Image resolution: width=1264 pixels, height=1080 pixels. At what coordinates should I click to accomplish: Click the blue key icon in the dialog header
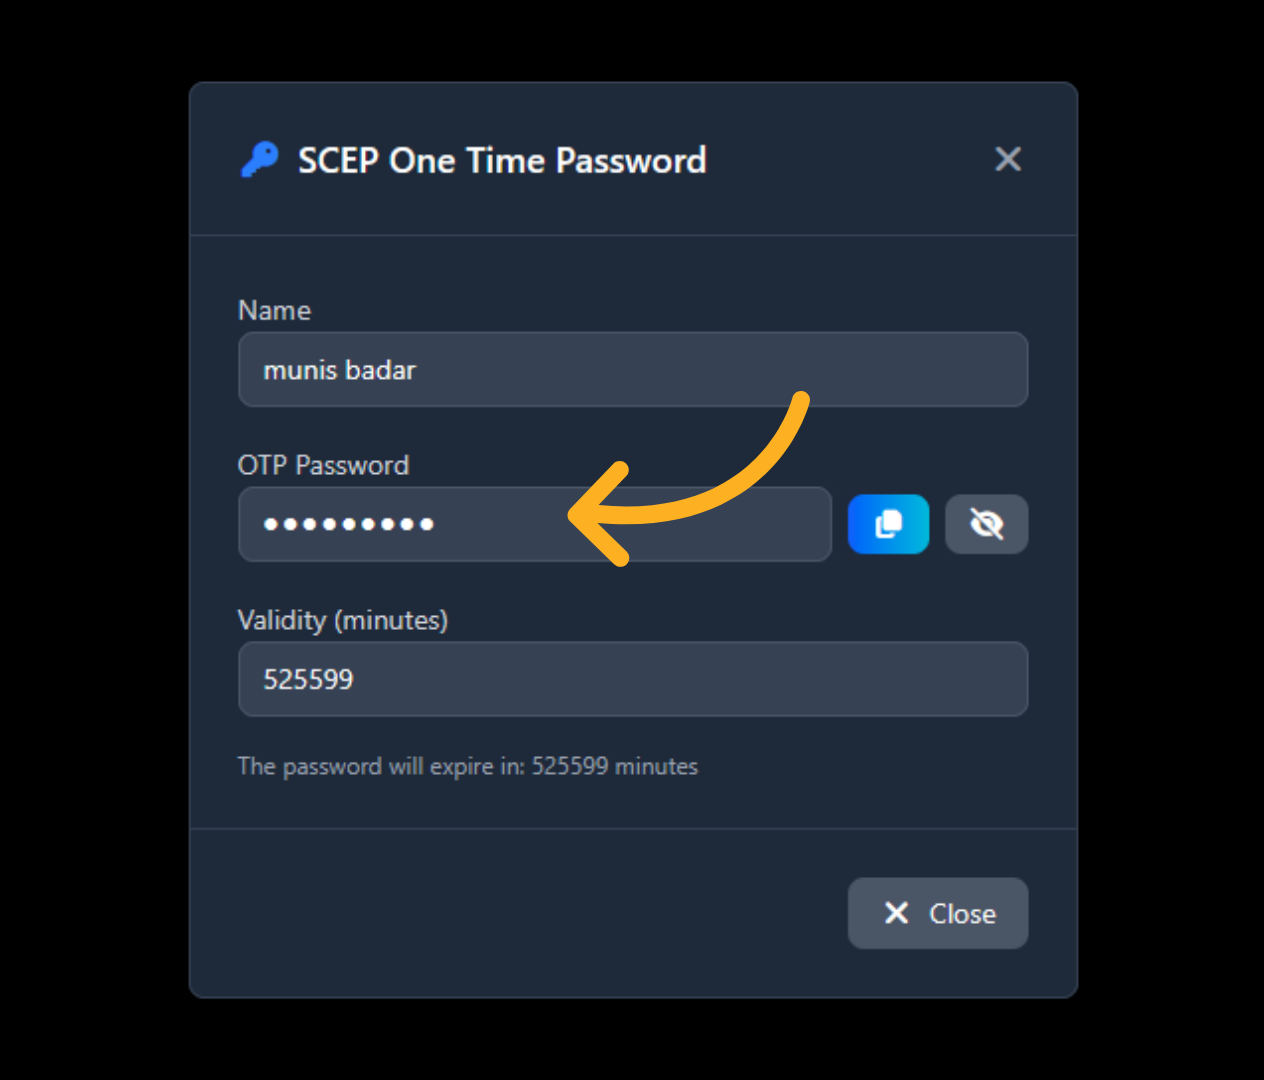[x=259, y=159]
